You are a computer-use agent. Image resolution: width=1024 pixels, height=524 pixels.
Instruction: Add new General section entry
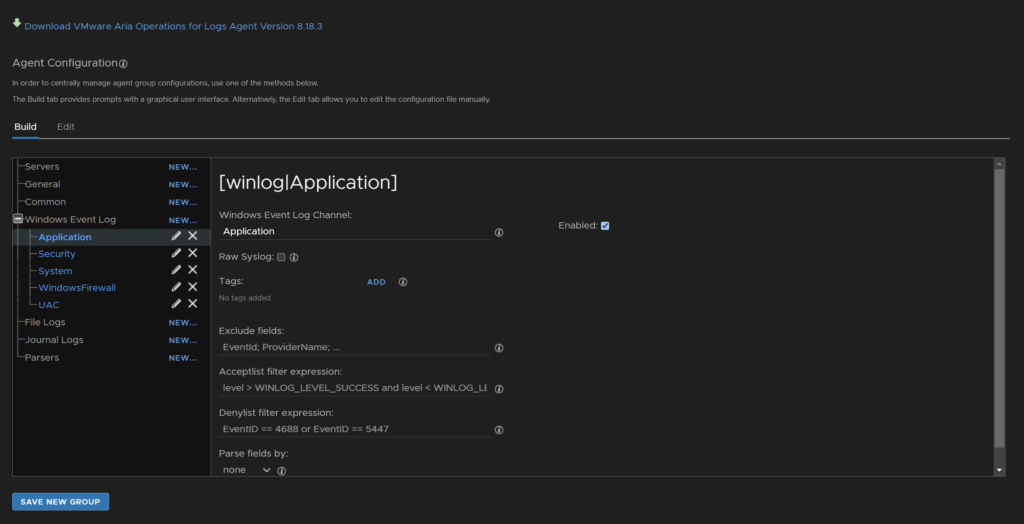click(183, 185)
